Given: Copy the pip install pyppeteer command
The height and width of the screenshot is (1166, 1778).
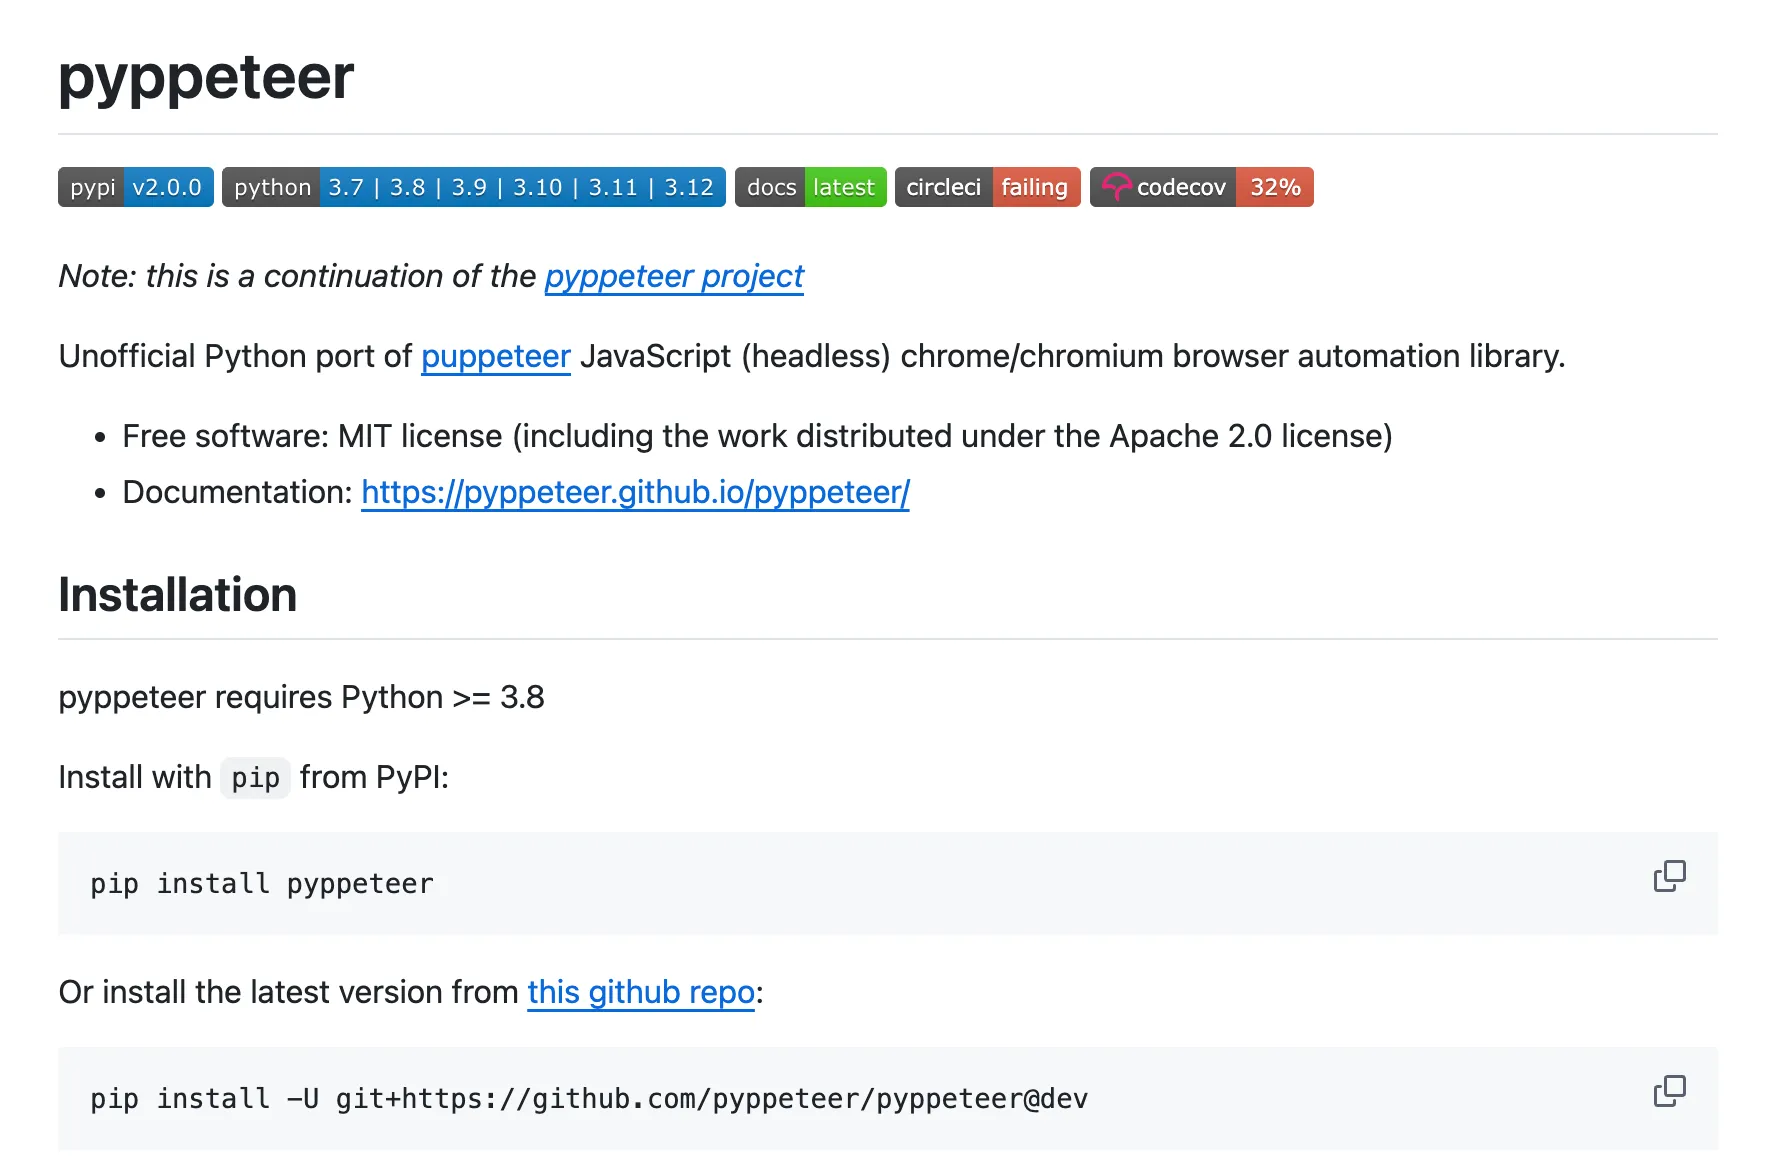Looking at the screenshot, I should click(x=1669, y=876).
